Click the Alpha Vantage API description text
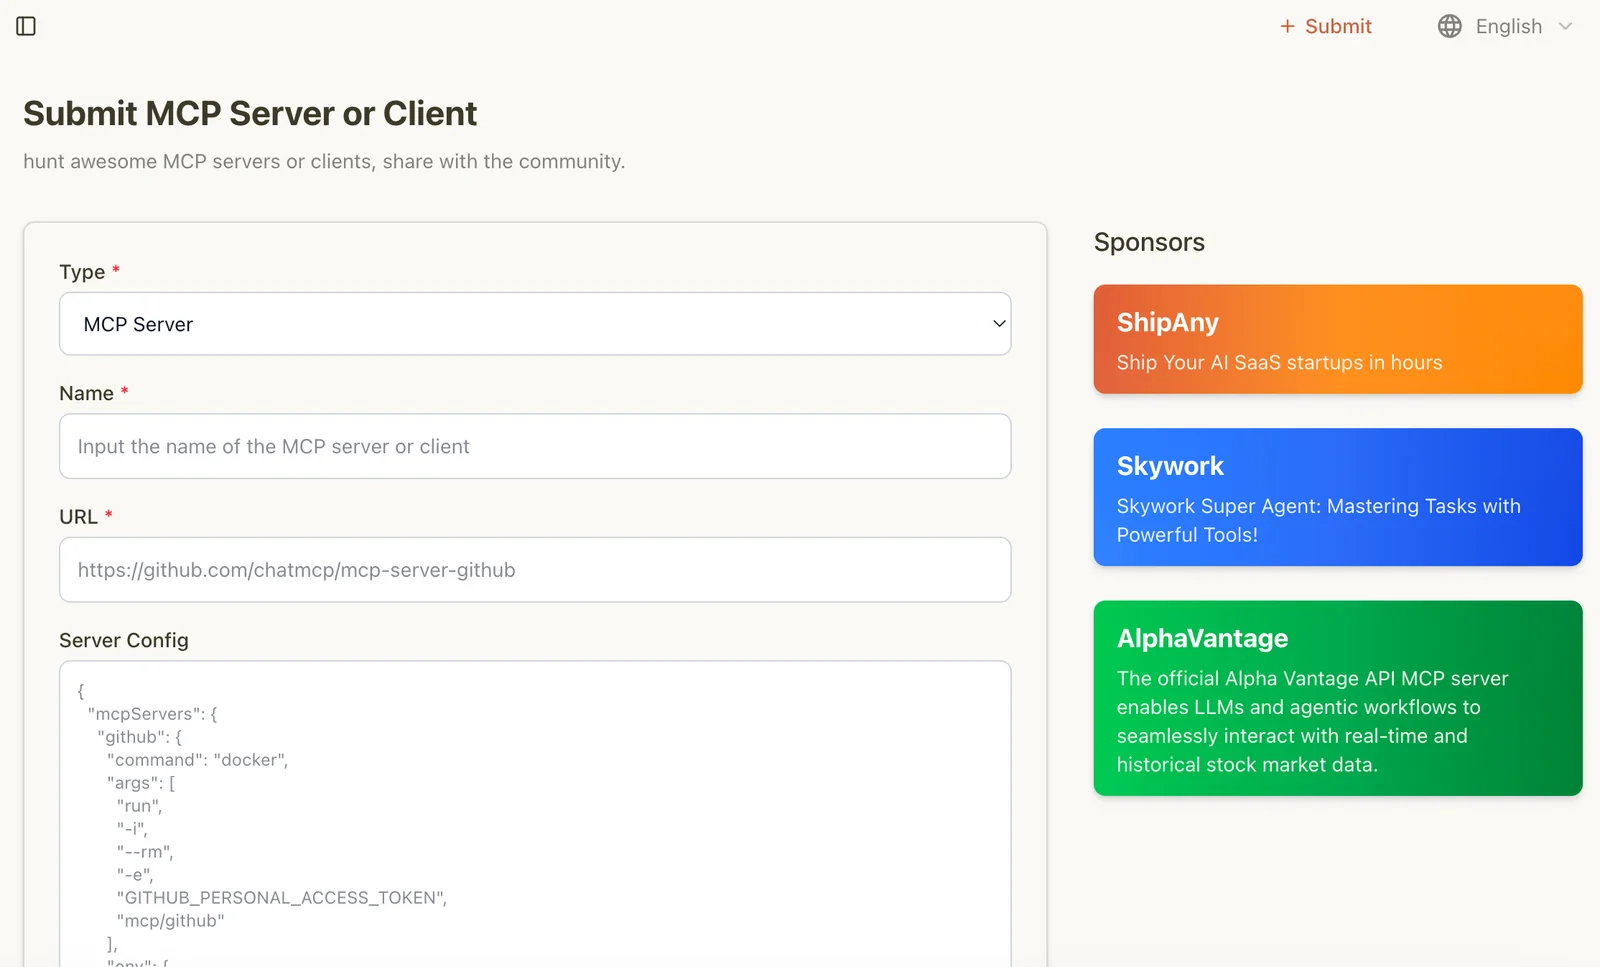 pos(1311,721)
